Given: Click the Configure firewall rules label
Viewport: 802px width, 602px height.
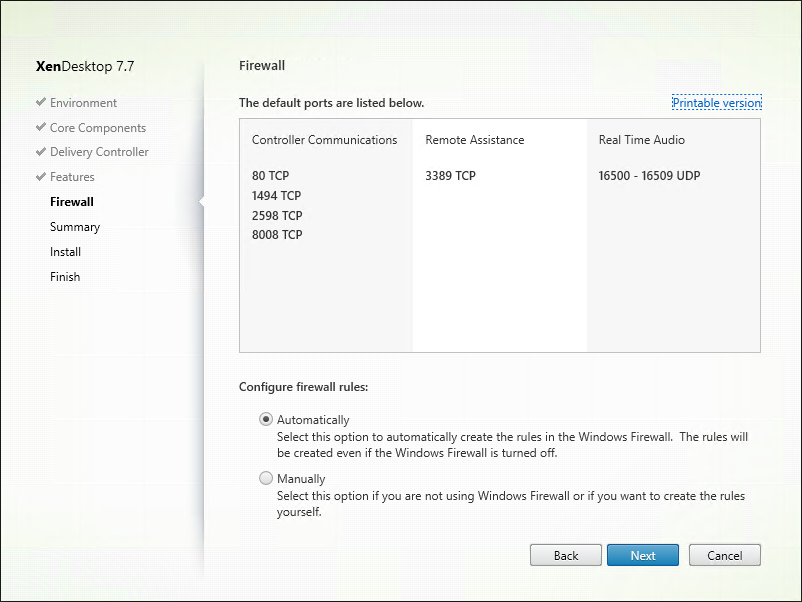Looking at the screenshot, I should click(x=303, y=387).
